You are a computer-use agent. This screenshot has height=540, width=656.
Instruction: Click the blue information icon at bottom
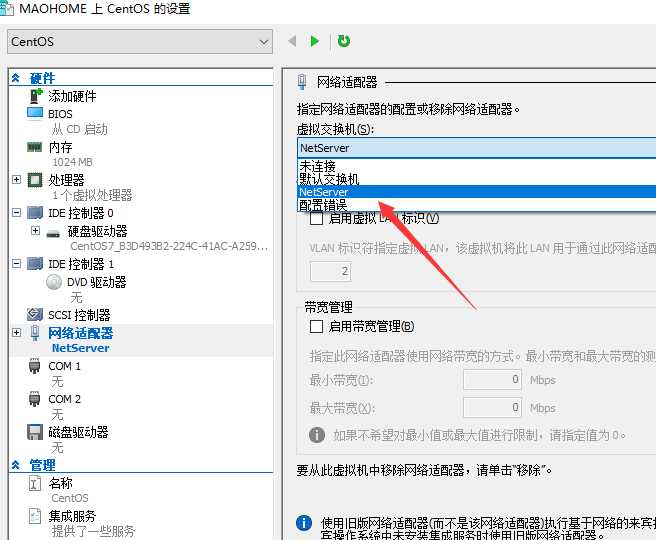[304, 523]
